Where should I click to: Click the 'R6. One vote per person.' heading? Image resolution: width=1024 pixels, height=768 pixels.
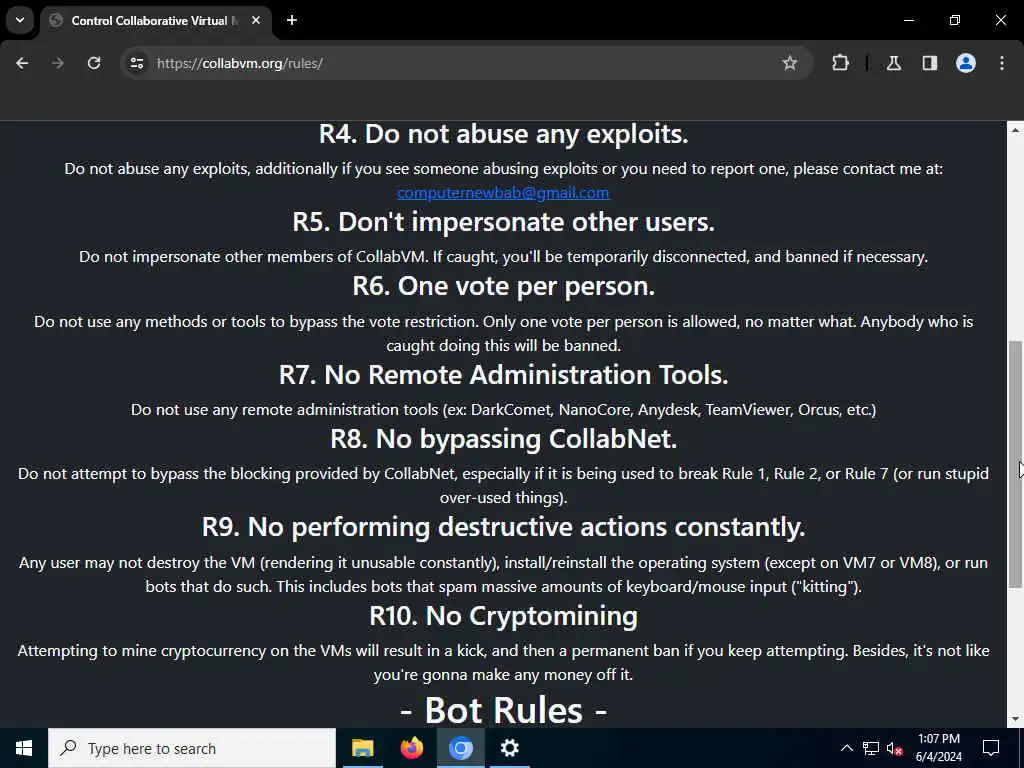click(504, 286)
